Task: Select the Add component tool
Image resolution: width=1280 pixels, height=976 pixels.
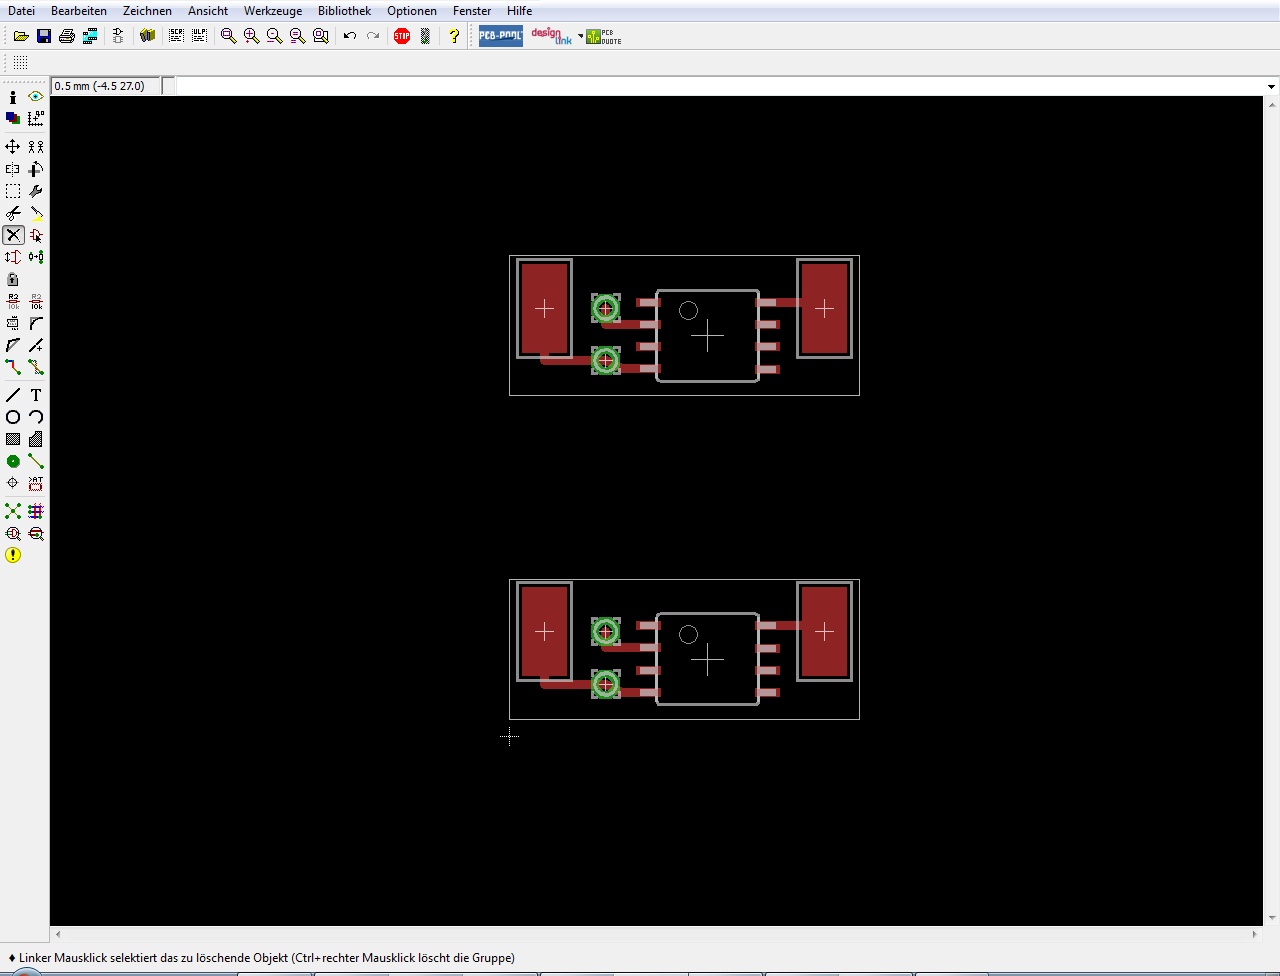Action: point(36,235)
